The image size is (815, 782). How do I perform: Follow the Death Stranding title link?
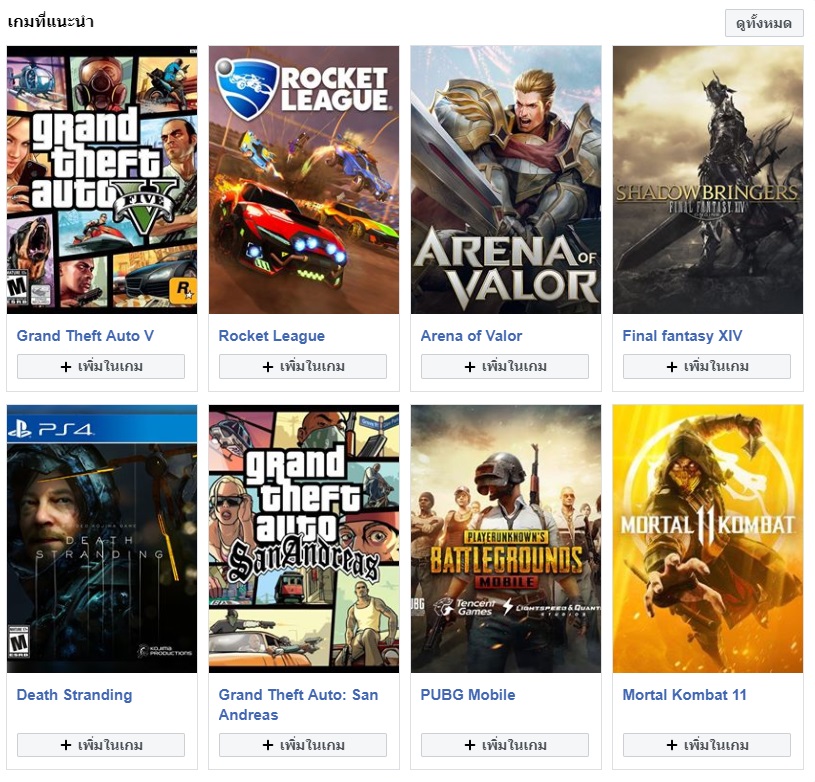(74, 695)
